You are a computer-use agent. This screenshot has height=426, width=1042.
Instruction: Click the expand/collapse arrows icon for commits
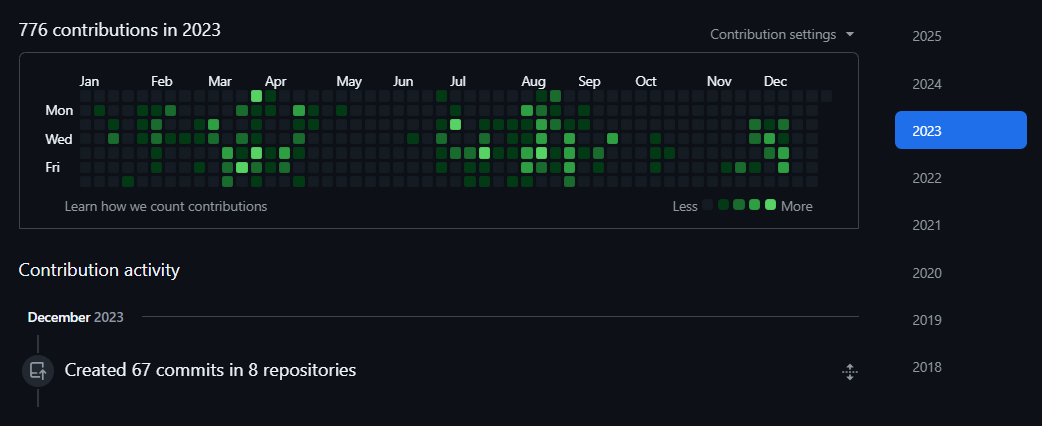pyautogui.click(x=849, y=372)
